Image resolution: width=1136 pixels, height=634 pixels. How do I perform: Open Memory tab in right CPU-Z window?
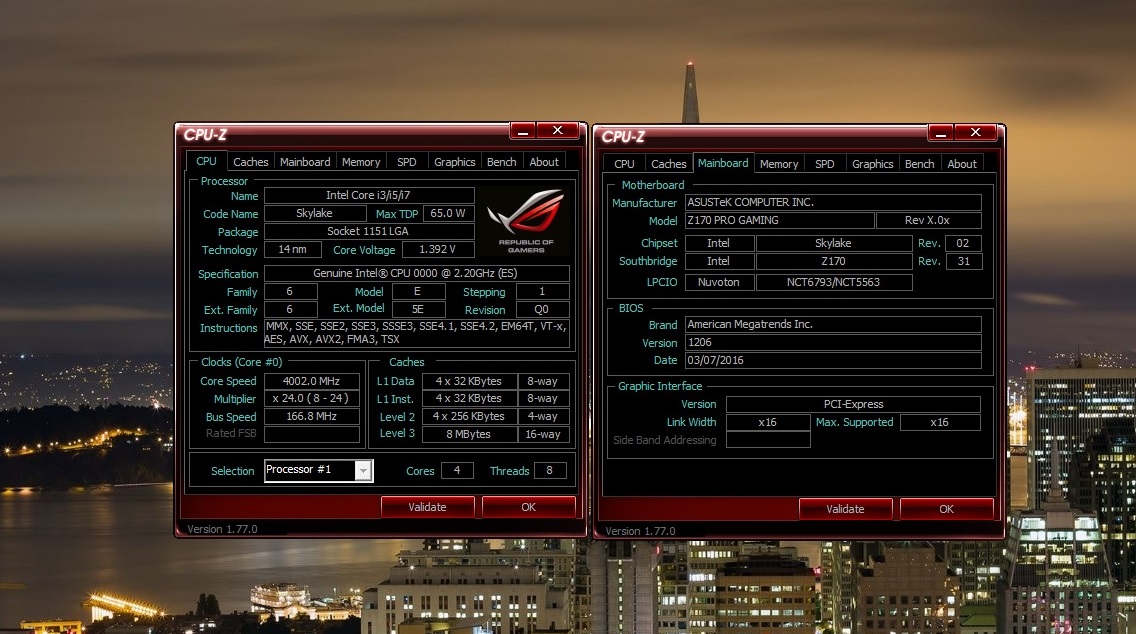click(x=779, y=164)
